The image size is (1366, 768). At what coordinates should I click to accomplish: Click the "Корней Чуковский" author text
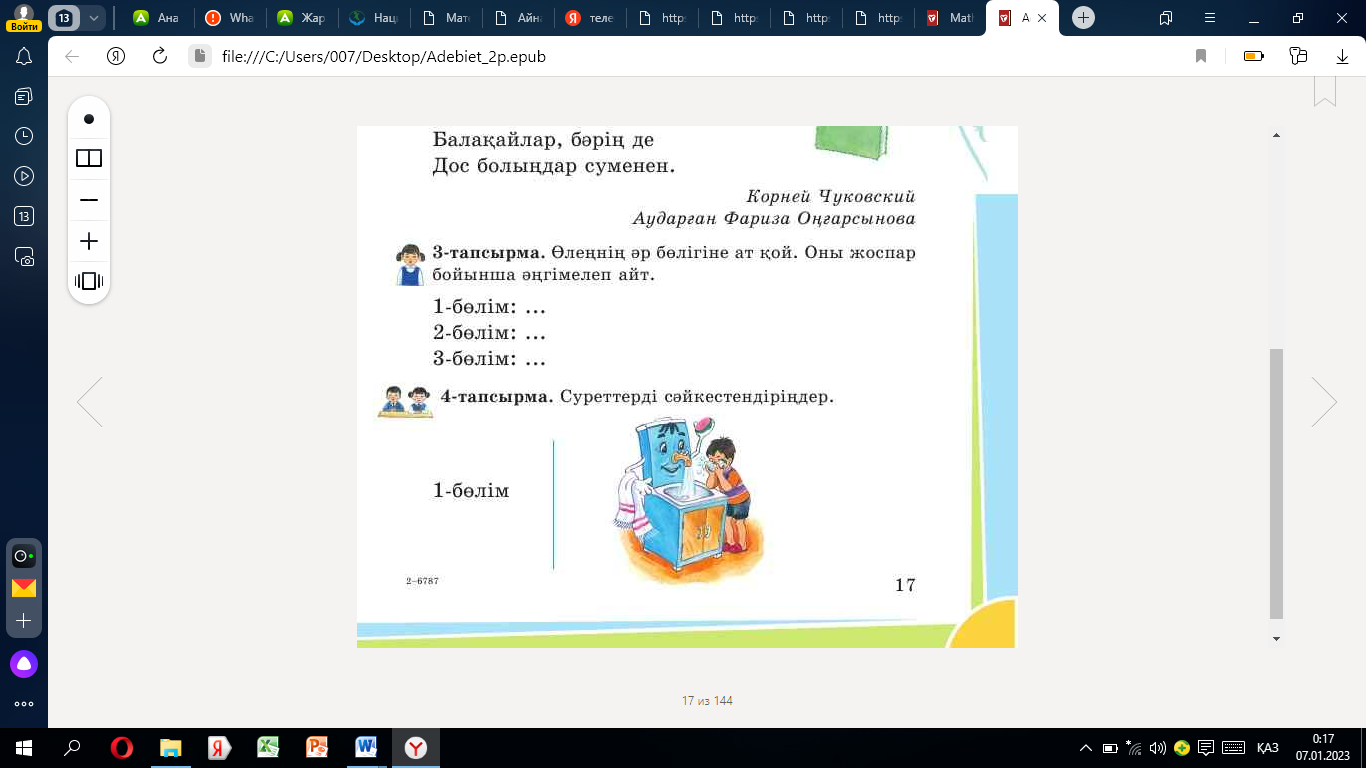[x=830, y=196]
